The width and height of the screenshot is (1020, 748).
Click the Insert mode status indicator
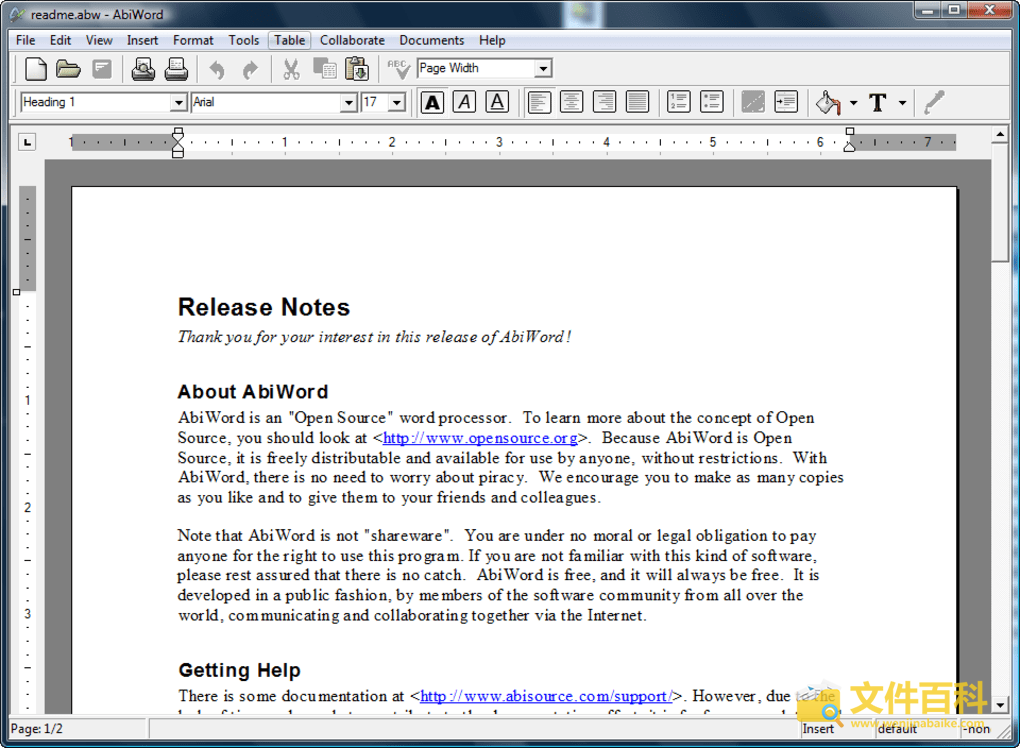(818, 729)
